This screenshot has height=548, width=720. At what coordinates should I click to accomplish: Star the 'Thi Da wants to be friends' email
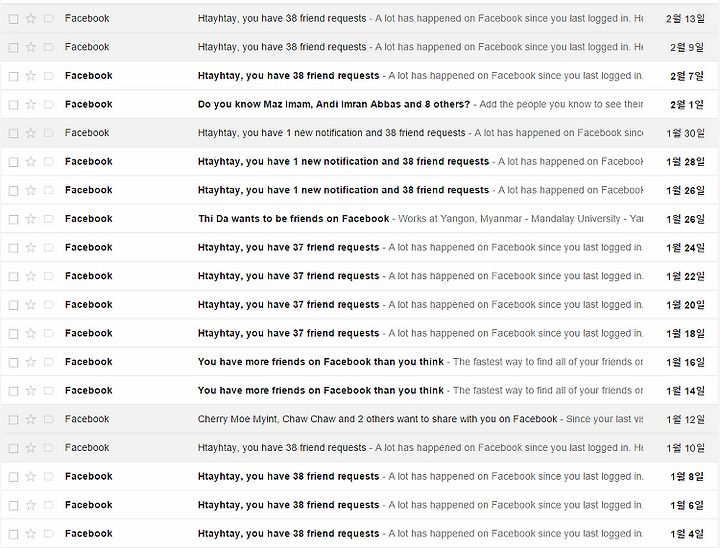click(x=31, y=219)
